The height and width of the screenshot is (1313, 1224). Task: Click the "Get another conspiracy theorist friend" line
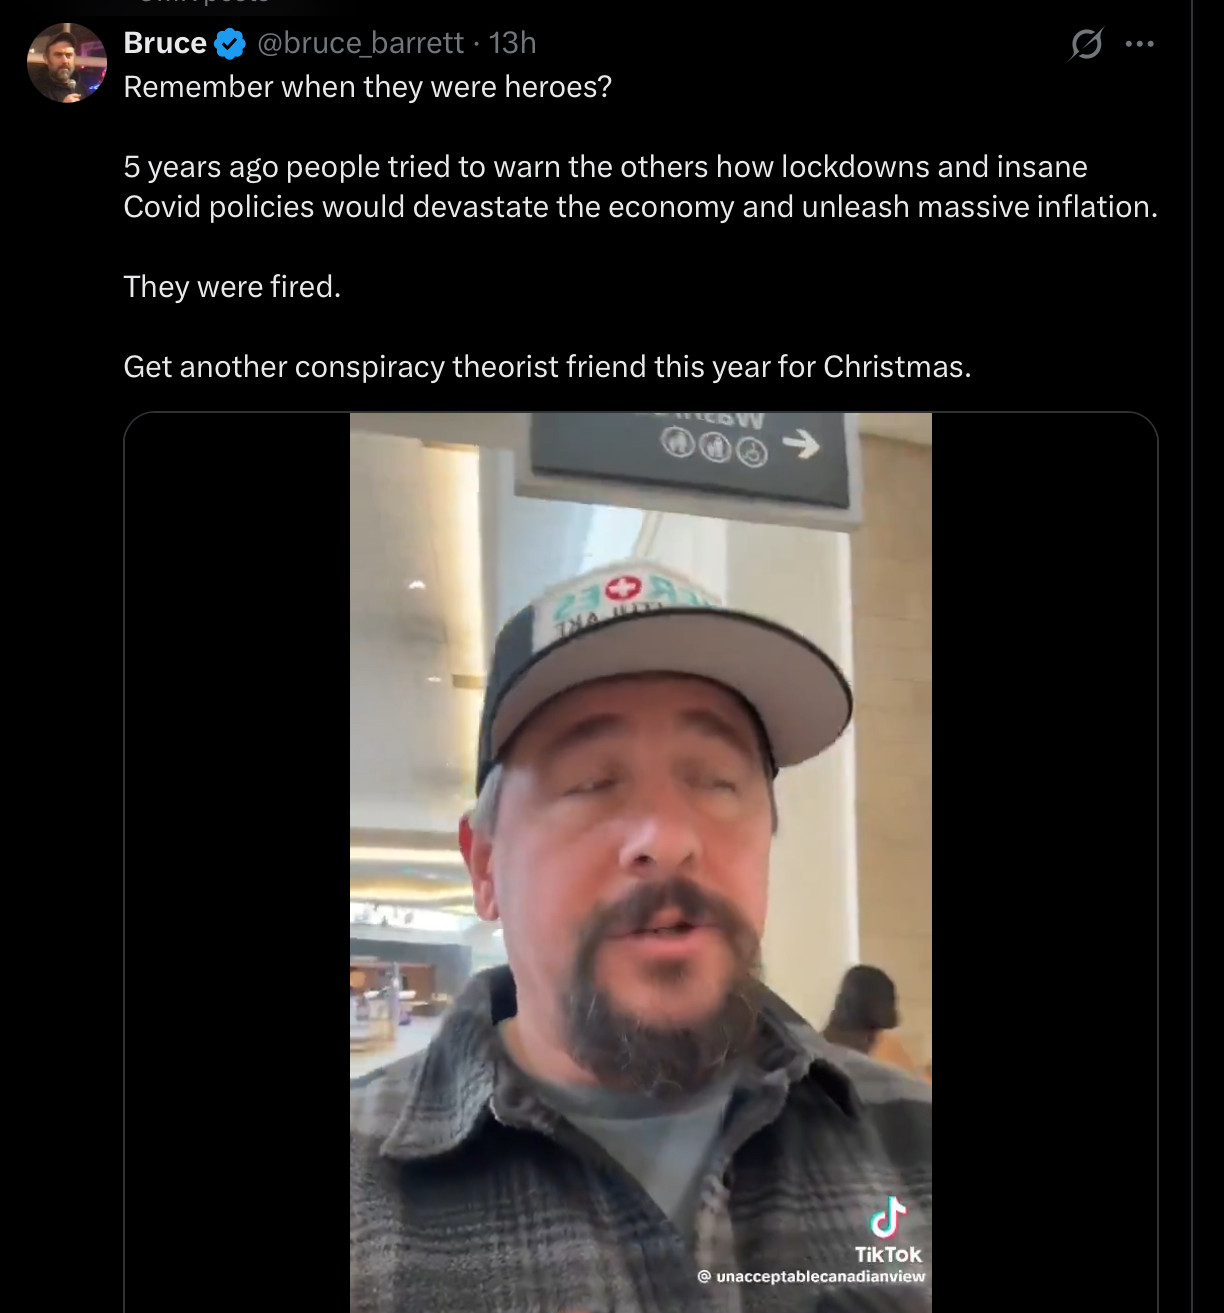(x=547, y=367)
